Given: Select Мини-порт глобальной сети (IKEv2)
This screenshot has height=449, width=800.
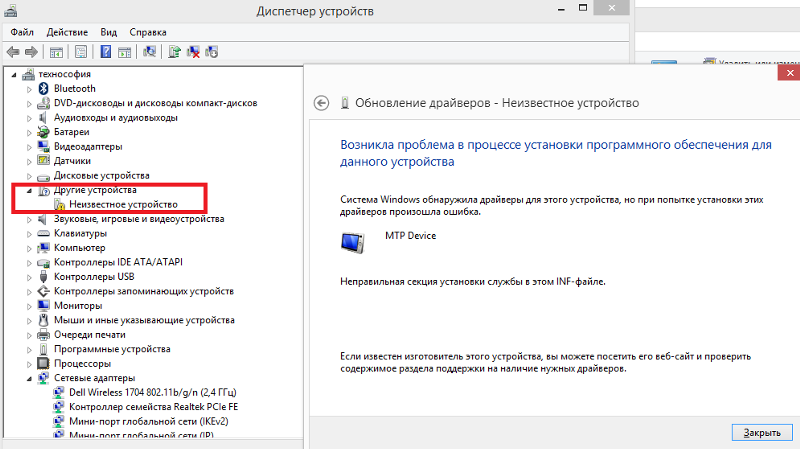Looking at the screenshot, I should click(148, 421).
